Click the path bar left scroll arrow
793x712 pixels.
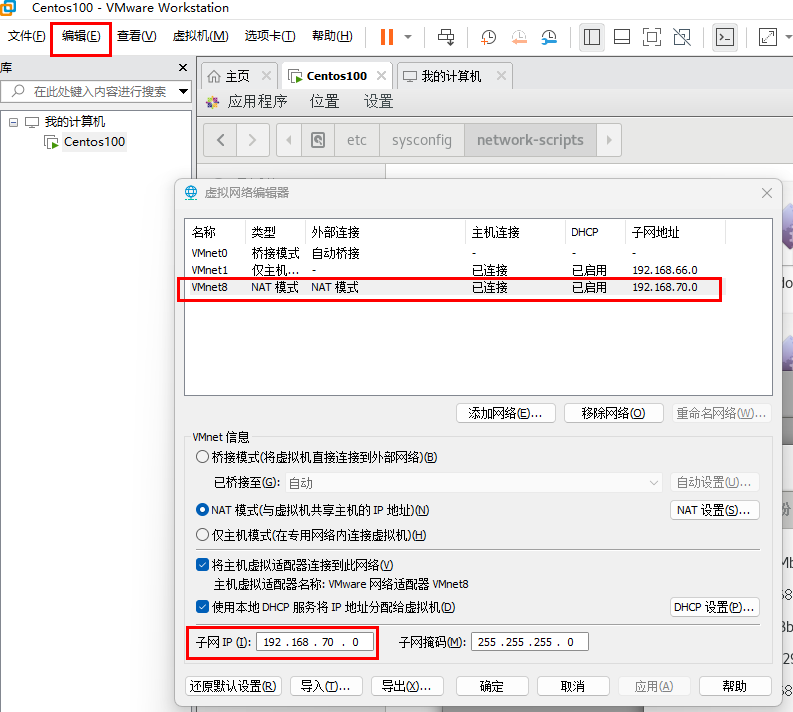(289, 140)
